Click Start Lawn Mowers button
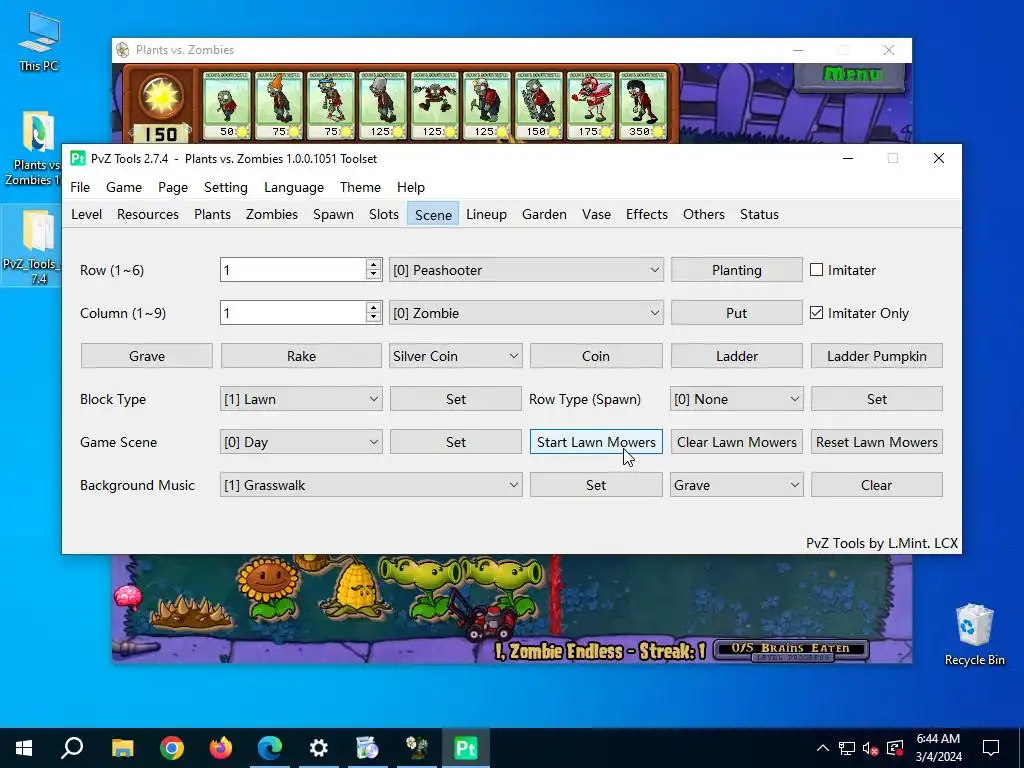Image resolution: width=1024 pixels, height=768 pixels. point(596,442)
